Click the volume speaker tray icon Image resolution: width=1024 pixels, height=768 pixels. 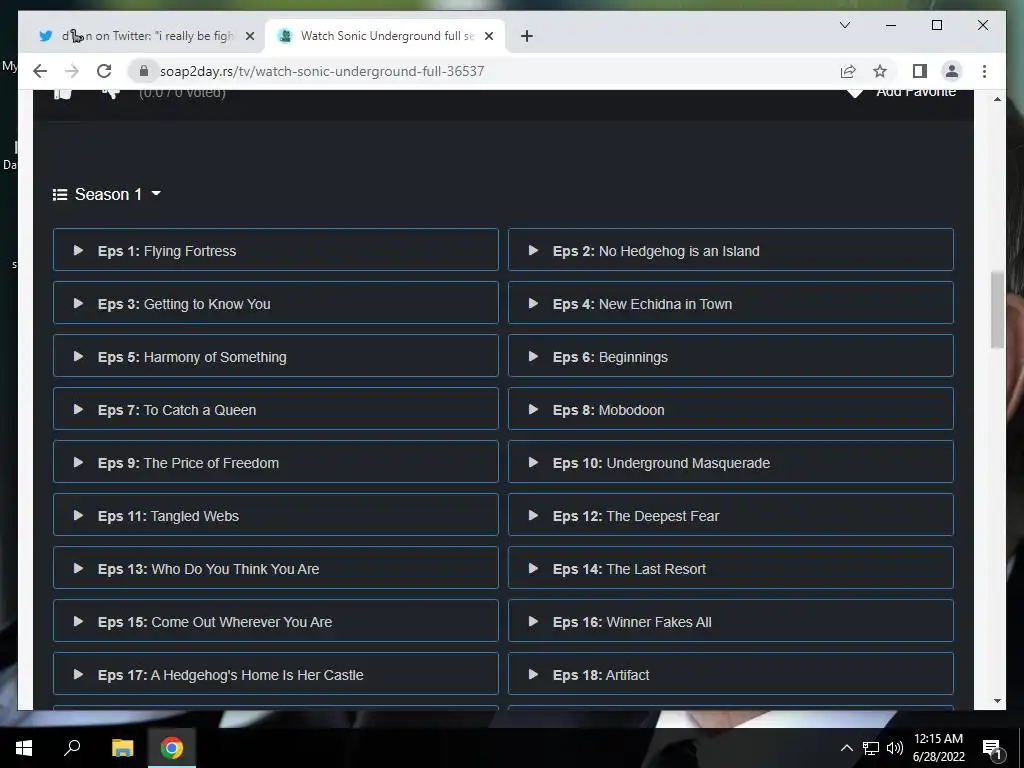coord(895,748)
